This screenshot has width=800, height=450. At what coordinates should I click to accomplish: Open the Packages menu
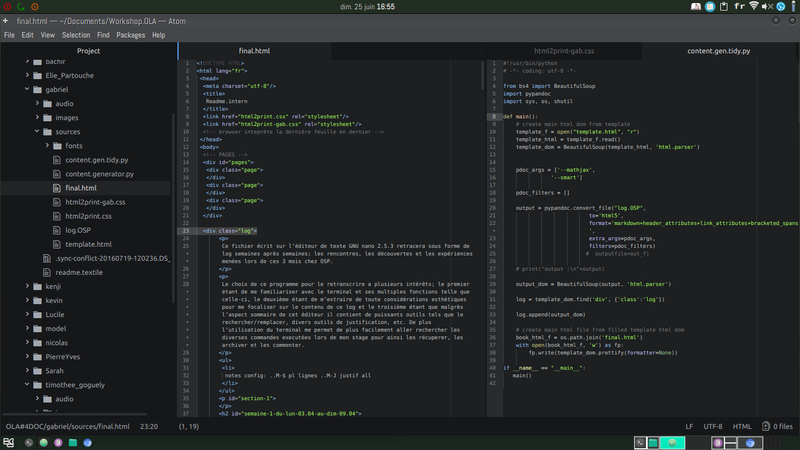[130, 35]
